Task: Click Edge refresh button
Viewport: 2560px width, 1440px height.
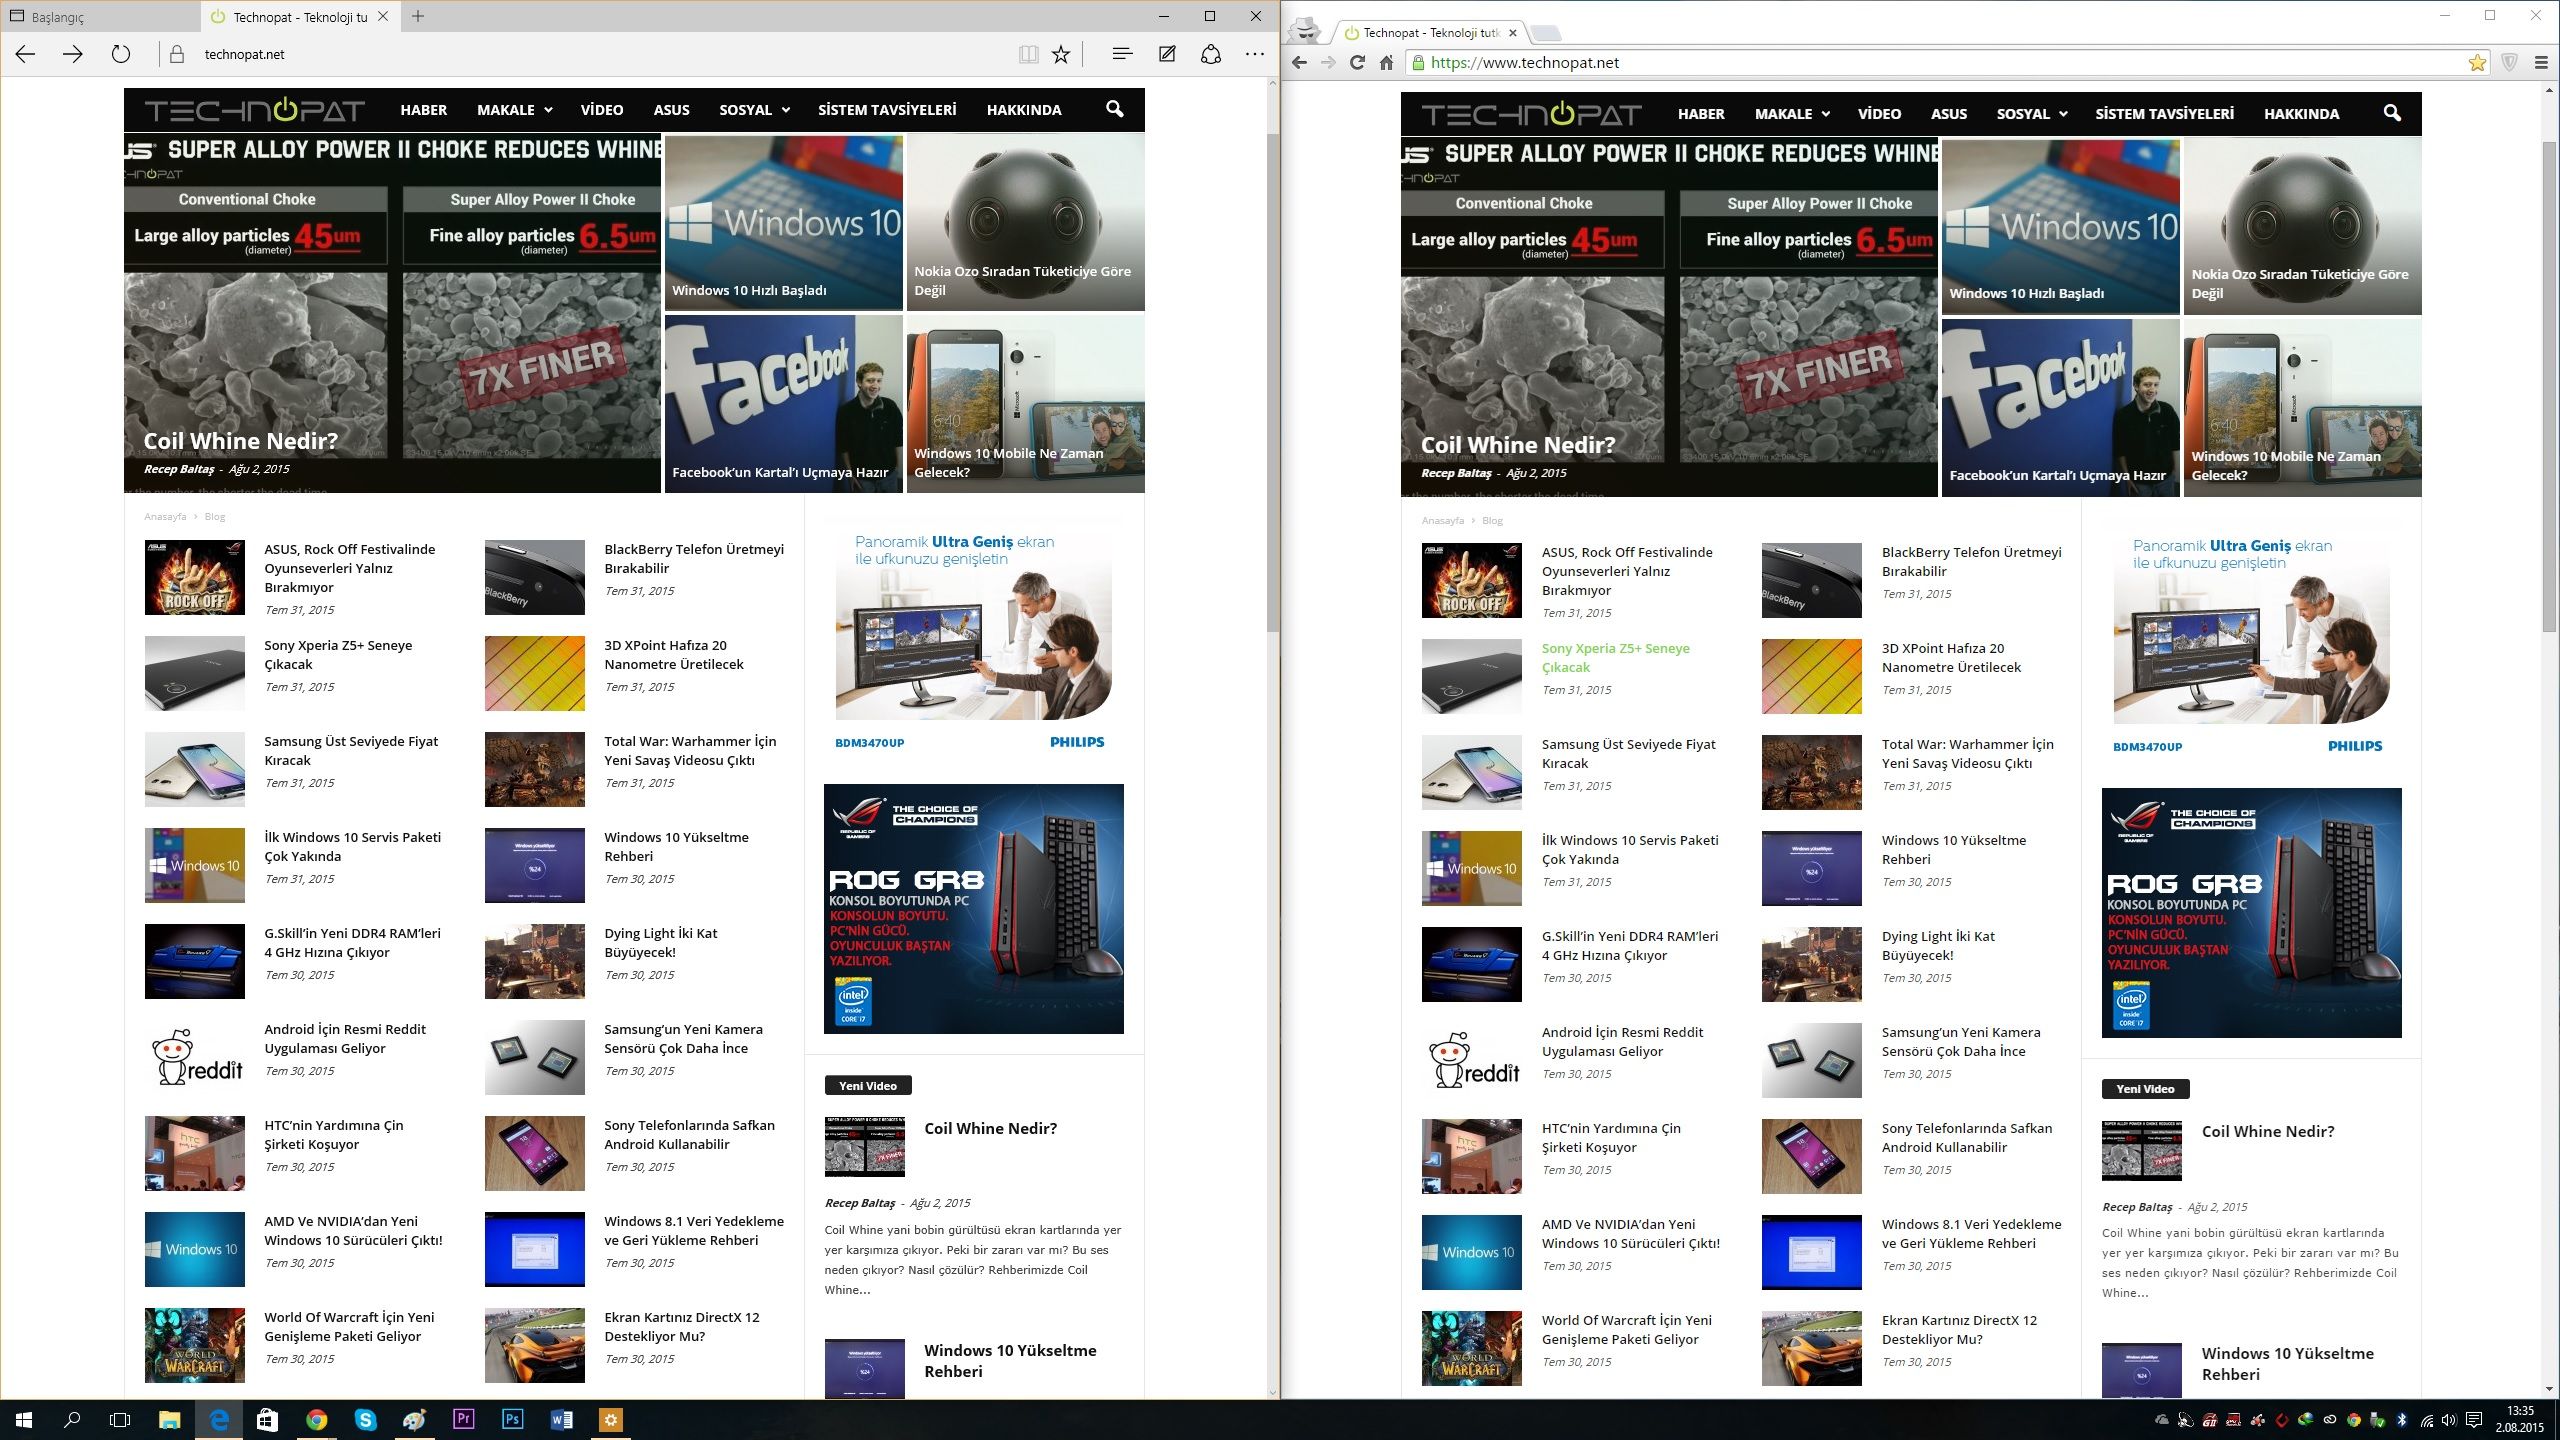Action: pyautogui.click(x=121, y=54)
